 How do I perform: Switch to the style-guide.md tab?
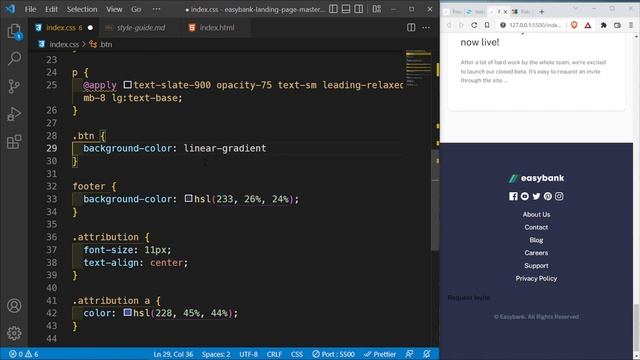141,28
